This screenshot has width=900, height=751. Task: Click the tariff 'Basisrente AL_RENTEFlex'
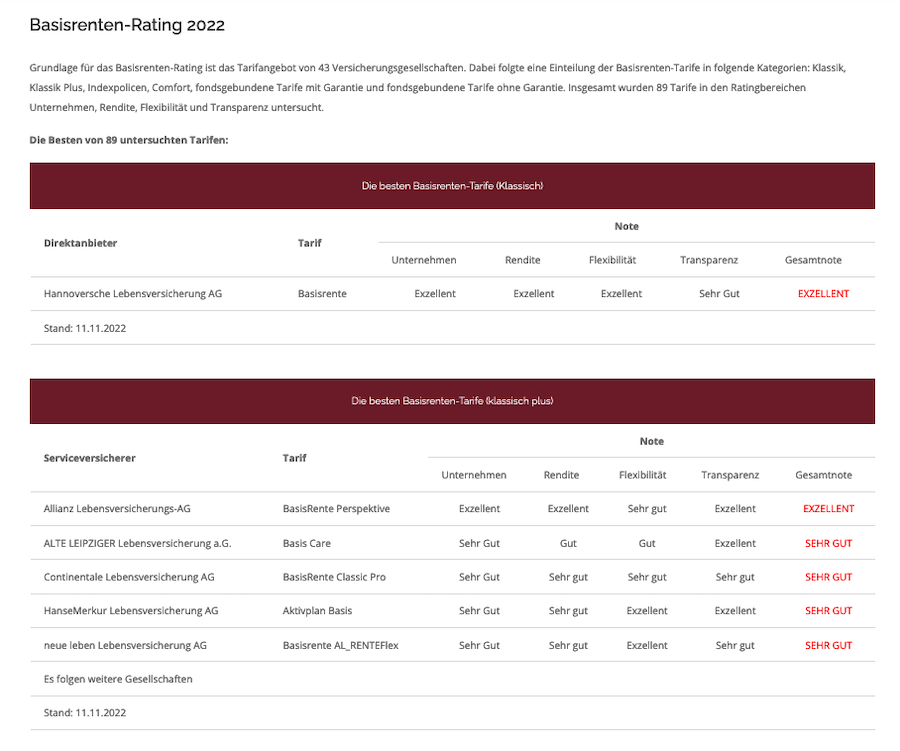pyautogui.click(x=340, y=645)
